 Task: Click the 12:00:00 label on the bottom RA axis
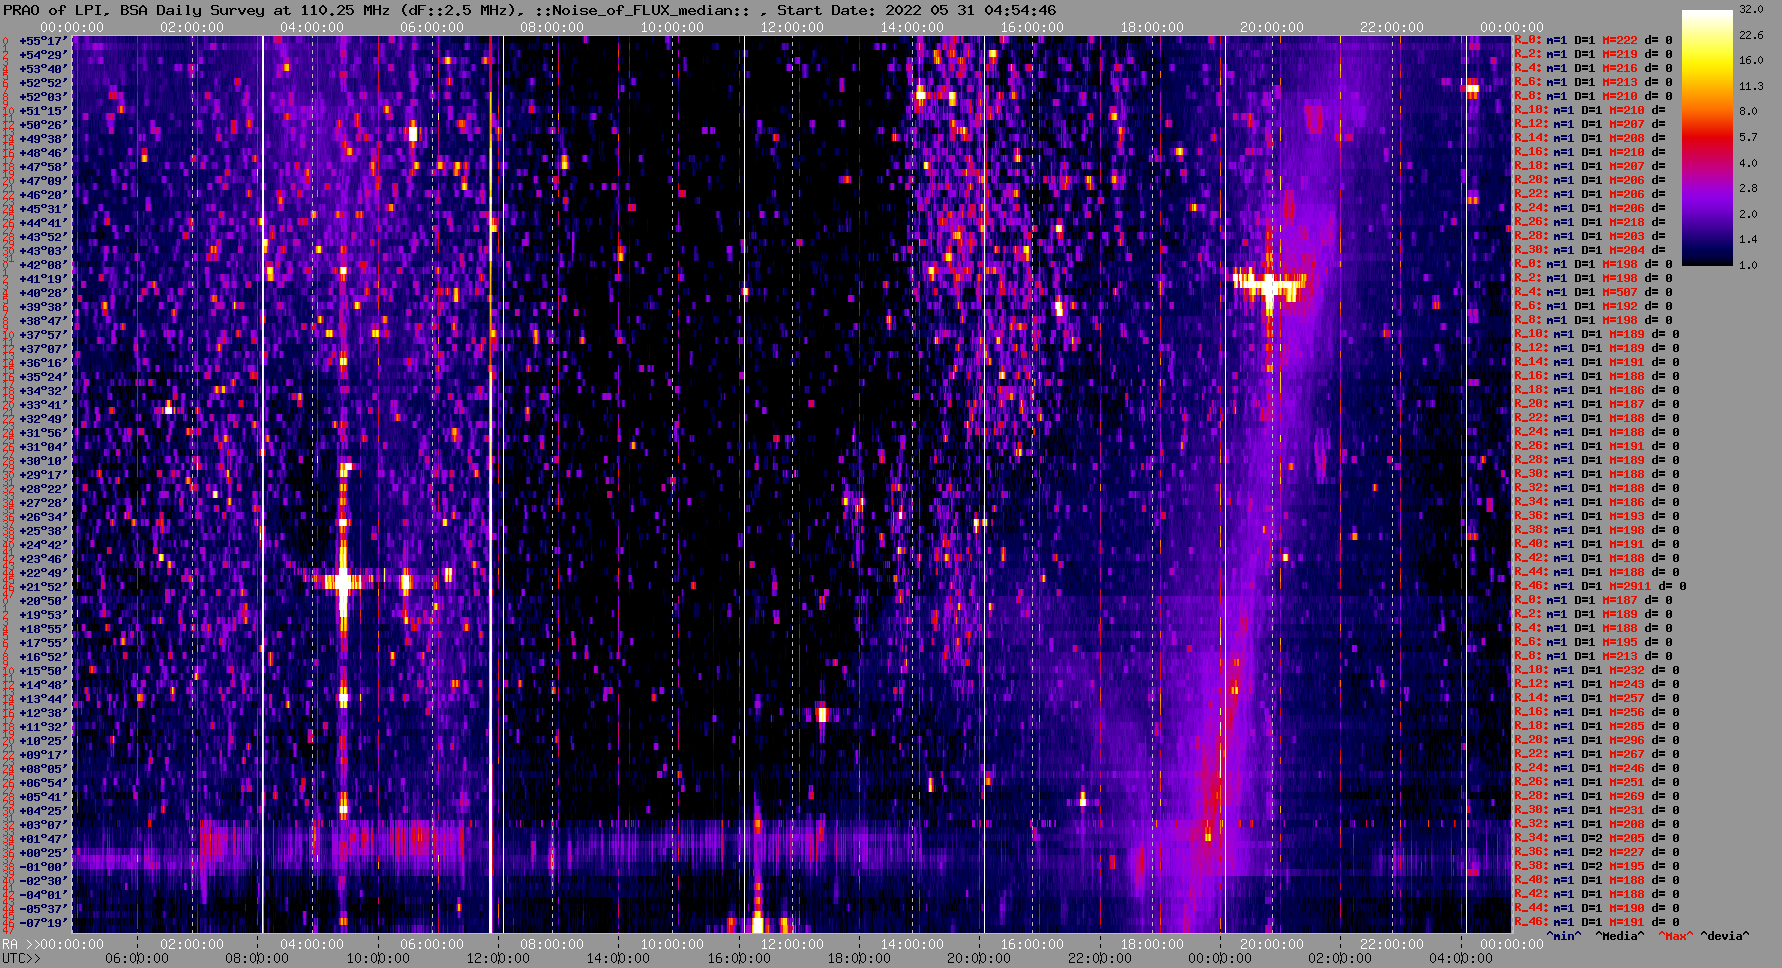[x=792, y=944]
